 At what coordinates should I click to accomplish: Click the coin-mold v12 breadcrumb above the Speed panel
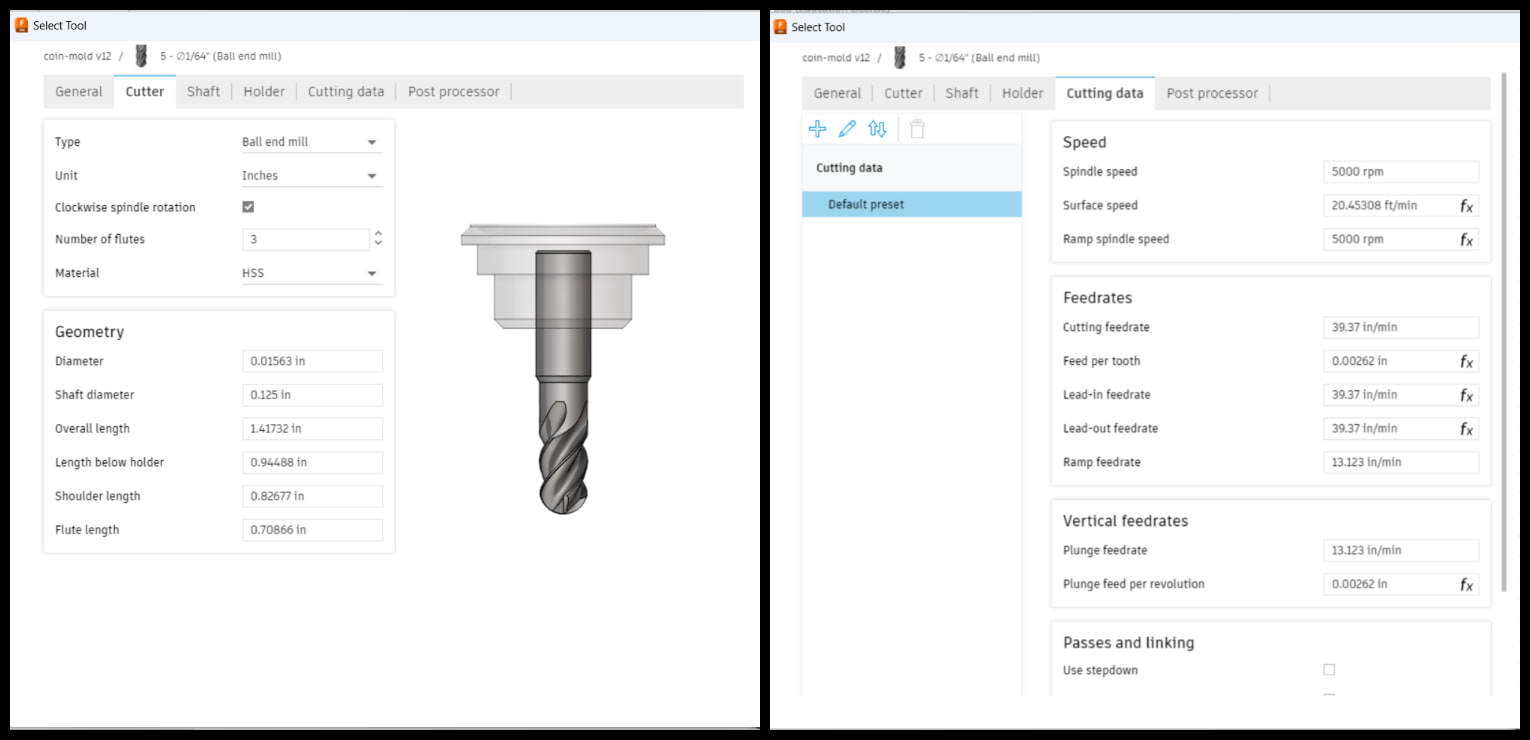836,58
